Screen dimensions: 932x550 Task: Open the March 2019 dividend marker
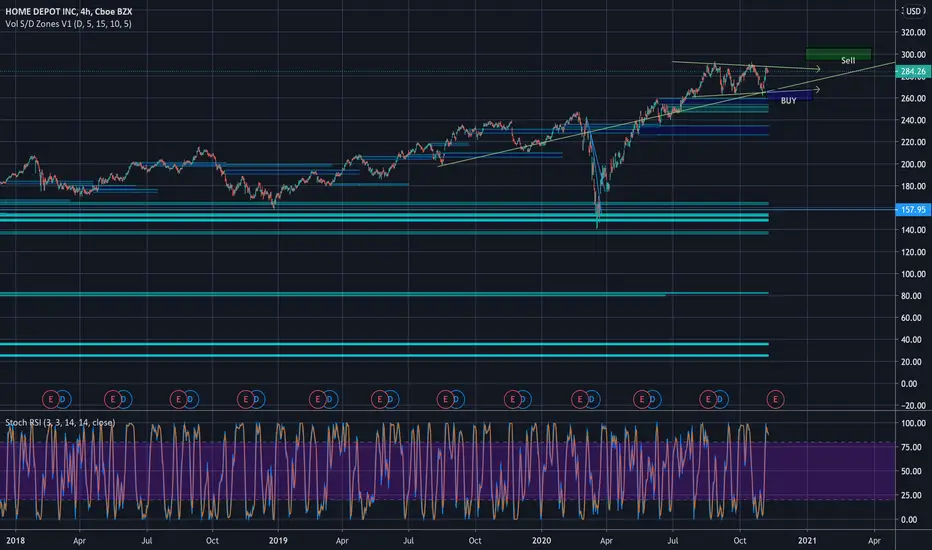pos(331,399)
